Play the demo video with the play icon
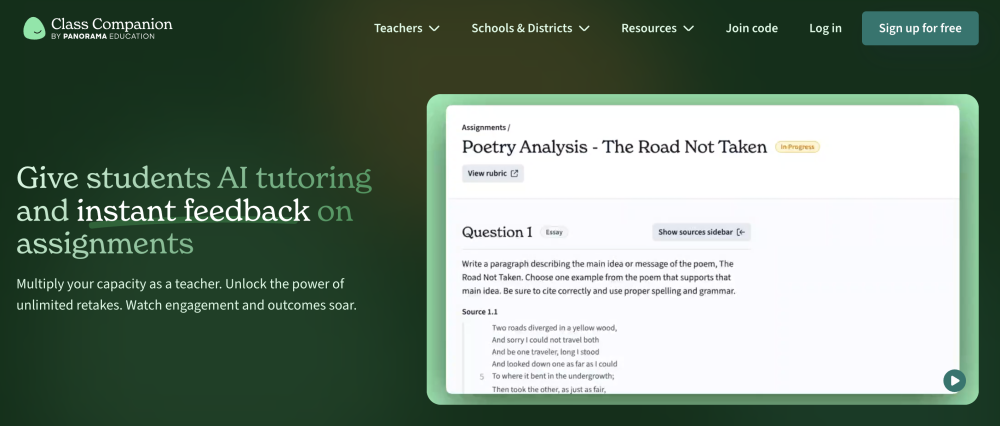Viewport: 1000px width, 426px height. tap(954, 381)
